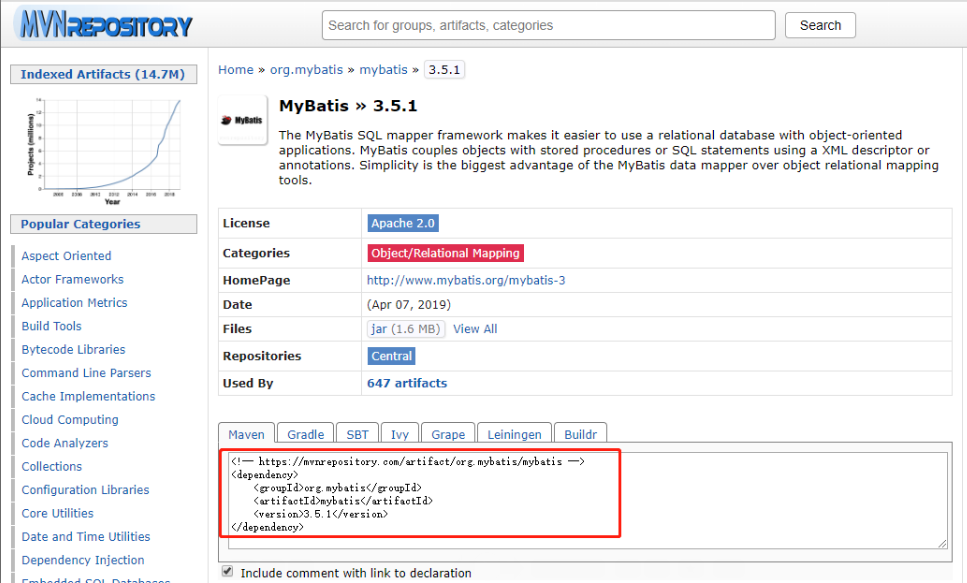Image resolution: width=967 pixels, height=583 pixels.
Task: Open the Leiningen tab
Action: 514,434
